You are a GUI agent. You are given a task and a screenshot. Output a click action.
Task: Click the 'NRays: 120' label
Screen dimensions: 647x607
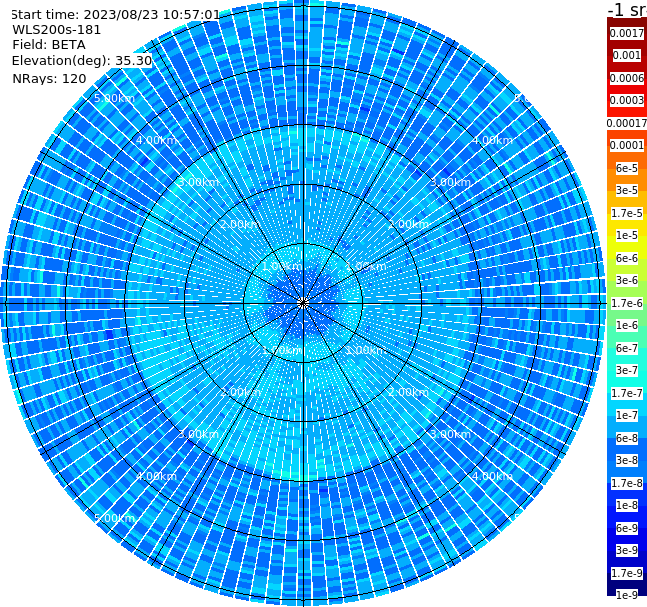[x=49, y=78]
